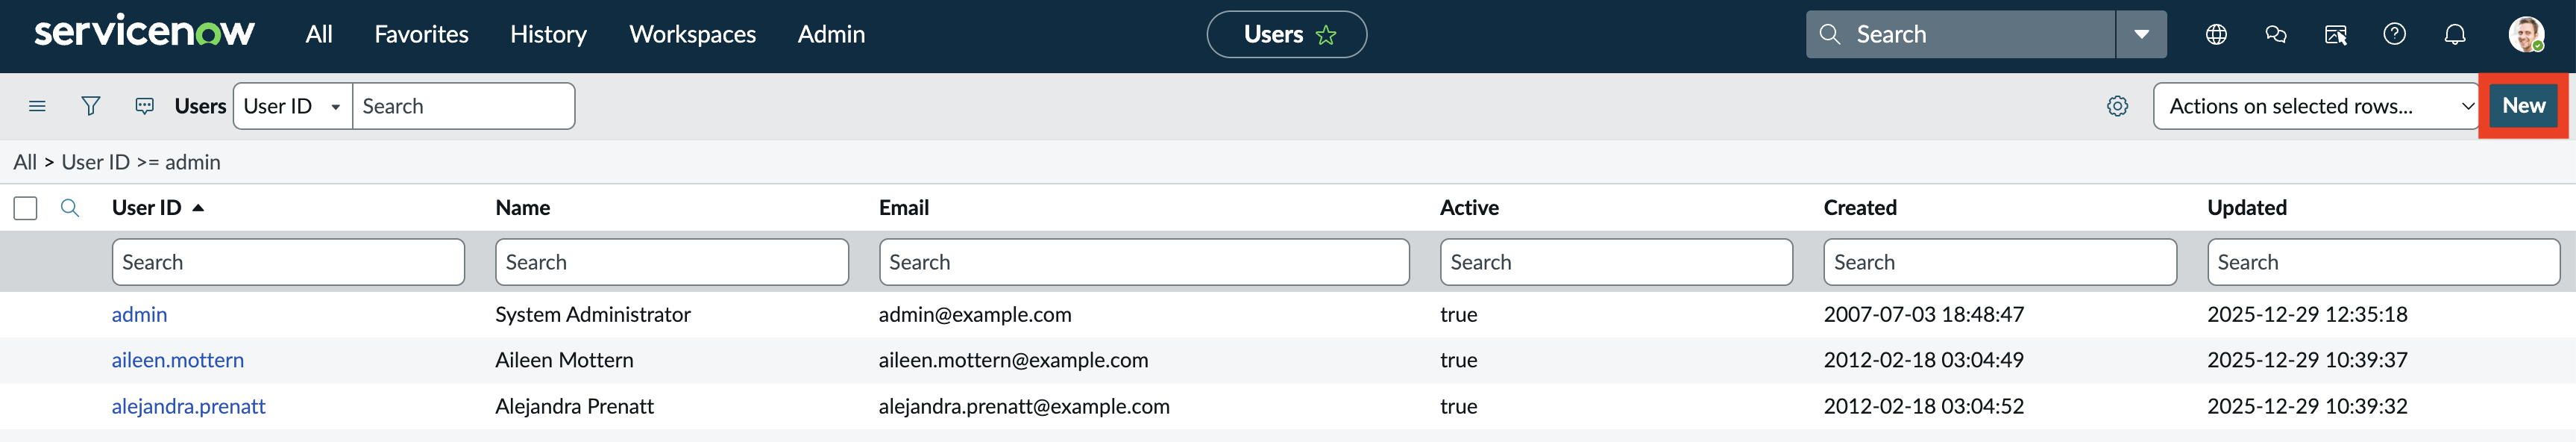
Task: Sort by the User ID column header
Action: (x=147, y=208)
